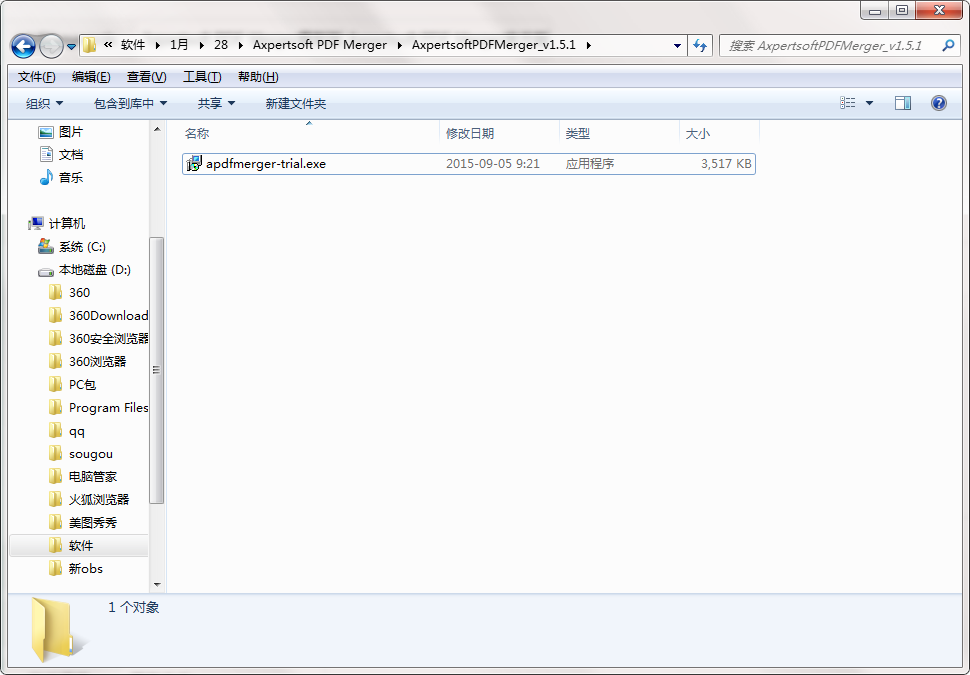Open the 工具(T) menu

pos(202,77)
